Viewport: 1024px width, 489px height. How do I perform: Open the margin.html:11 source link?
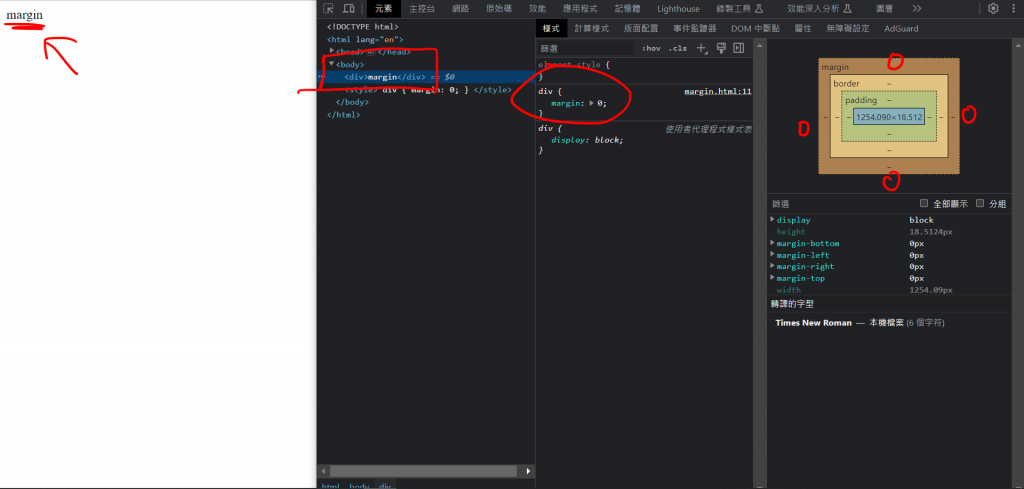point(718,91)
